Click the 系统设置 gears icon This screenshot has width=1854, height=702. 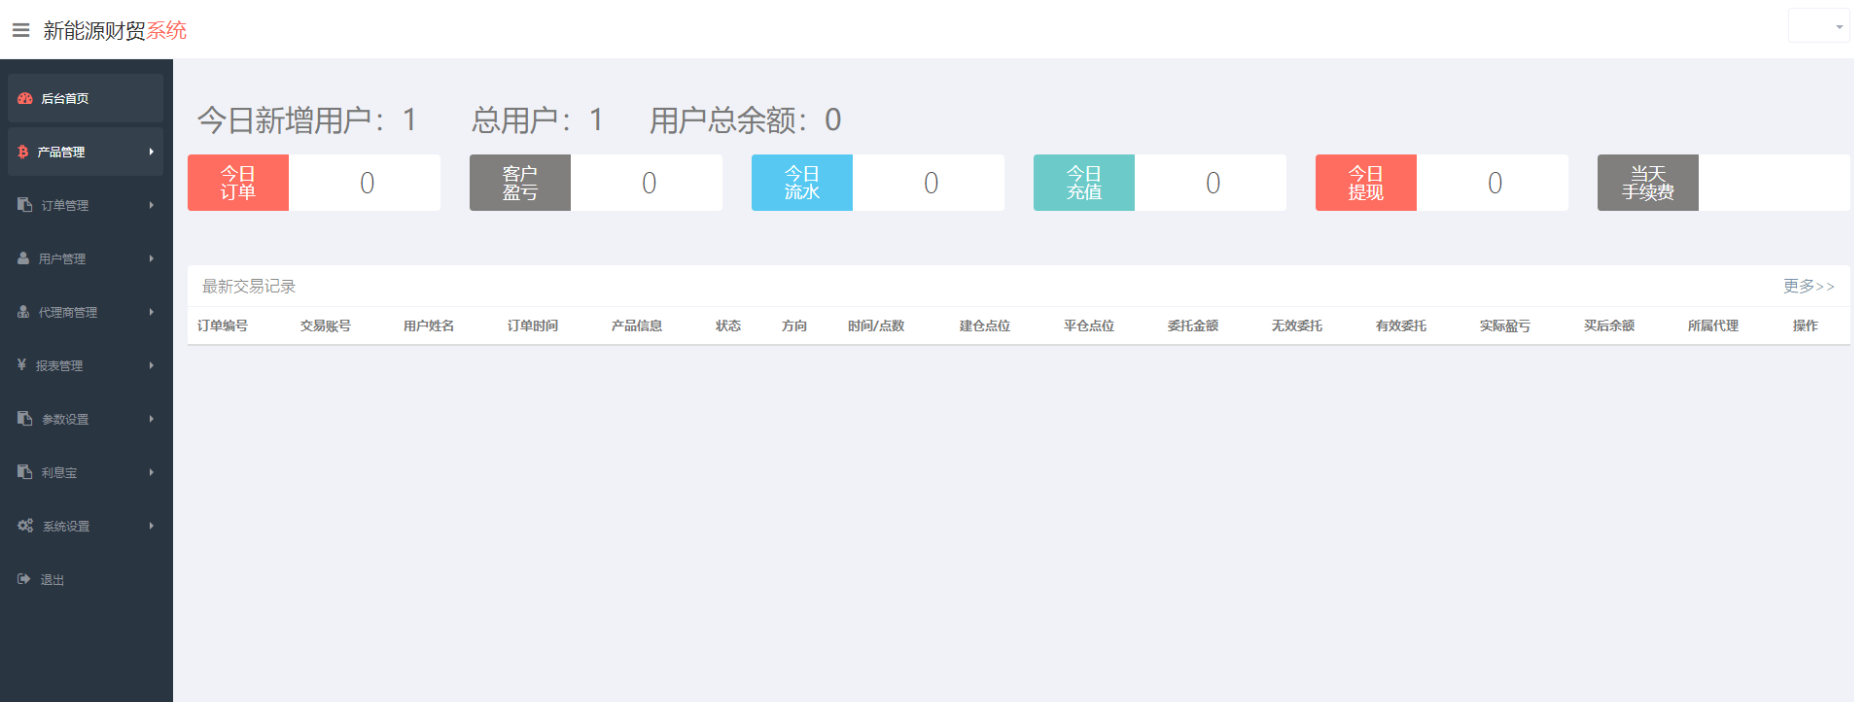pyautogui.click(x=25, y=526)
